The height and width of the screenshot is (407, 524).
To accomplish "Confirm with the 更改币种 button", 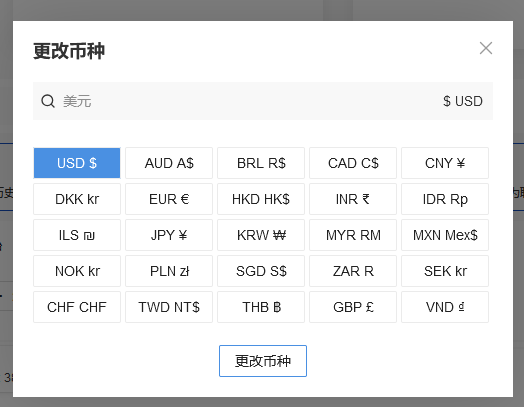I will [x=263, y=361].
